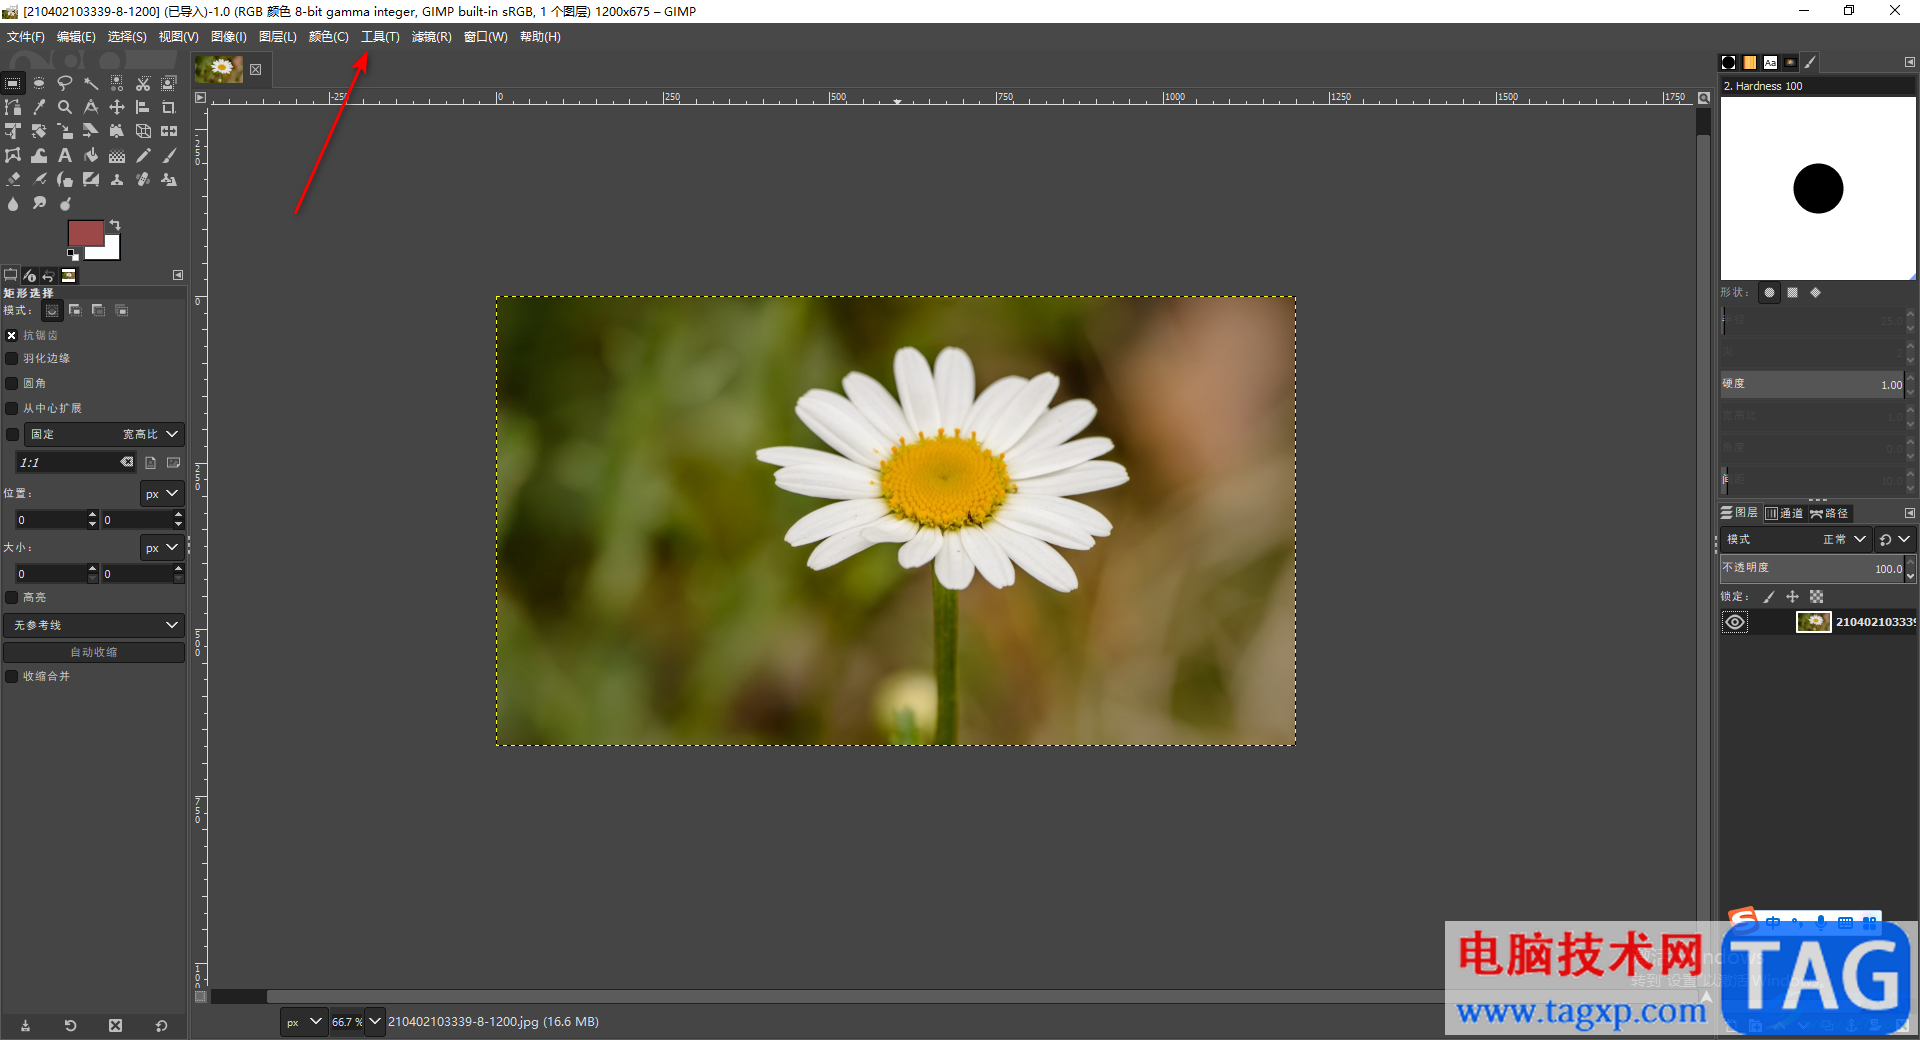
Task: Open status bar px unit dropdown
Action: [304, 1021]
